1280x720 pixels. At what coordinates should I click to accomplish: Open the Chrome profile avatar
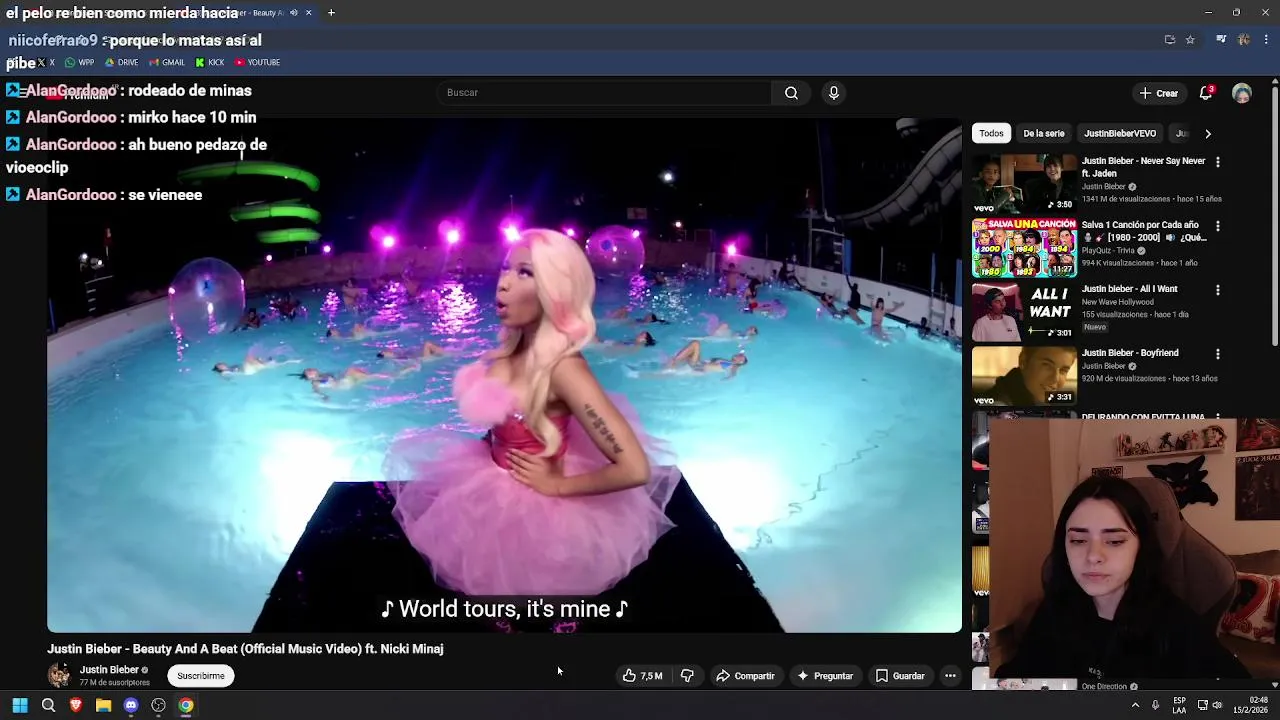(x=1243, y=40)
